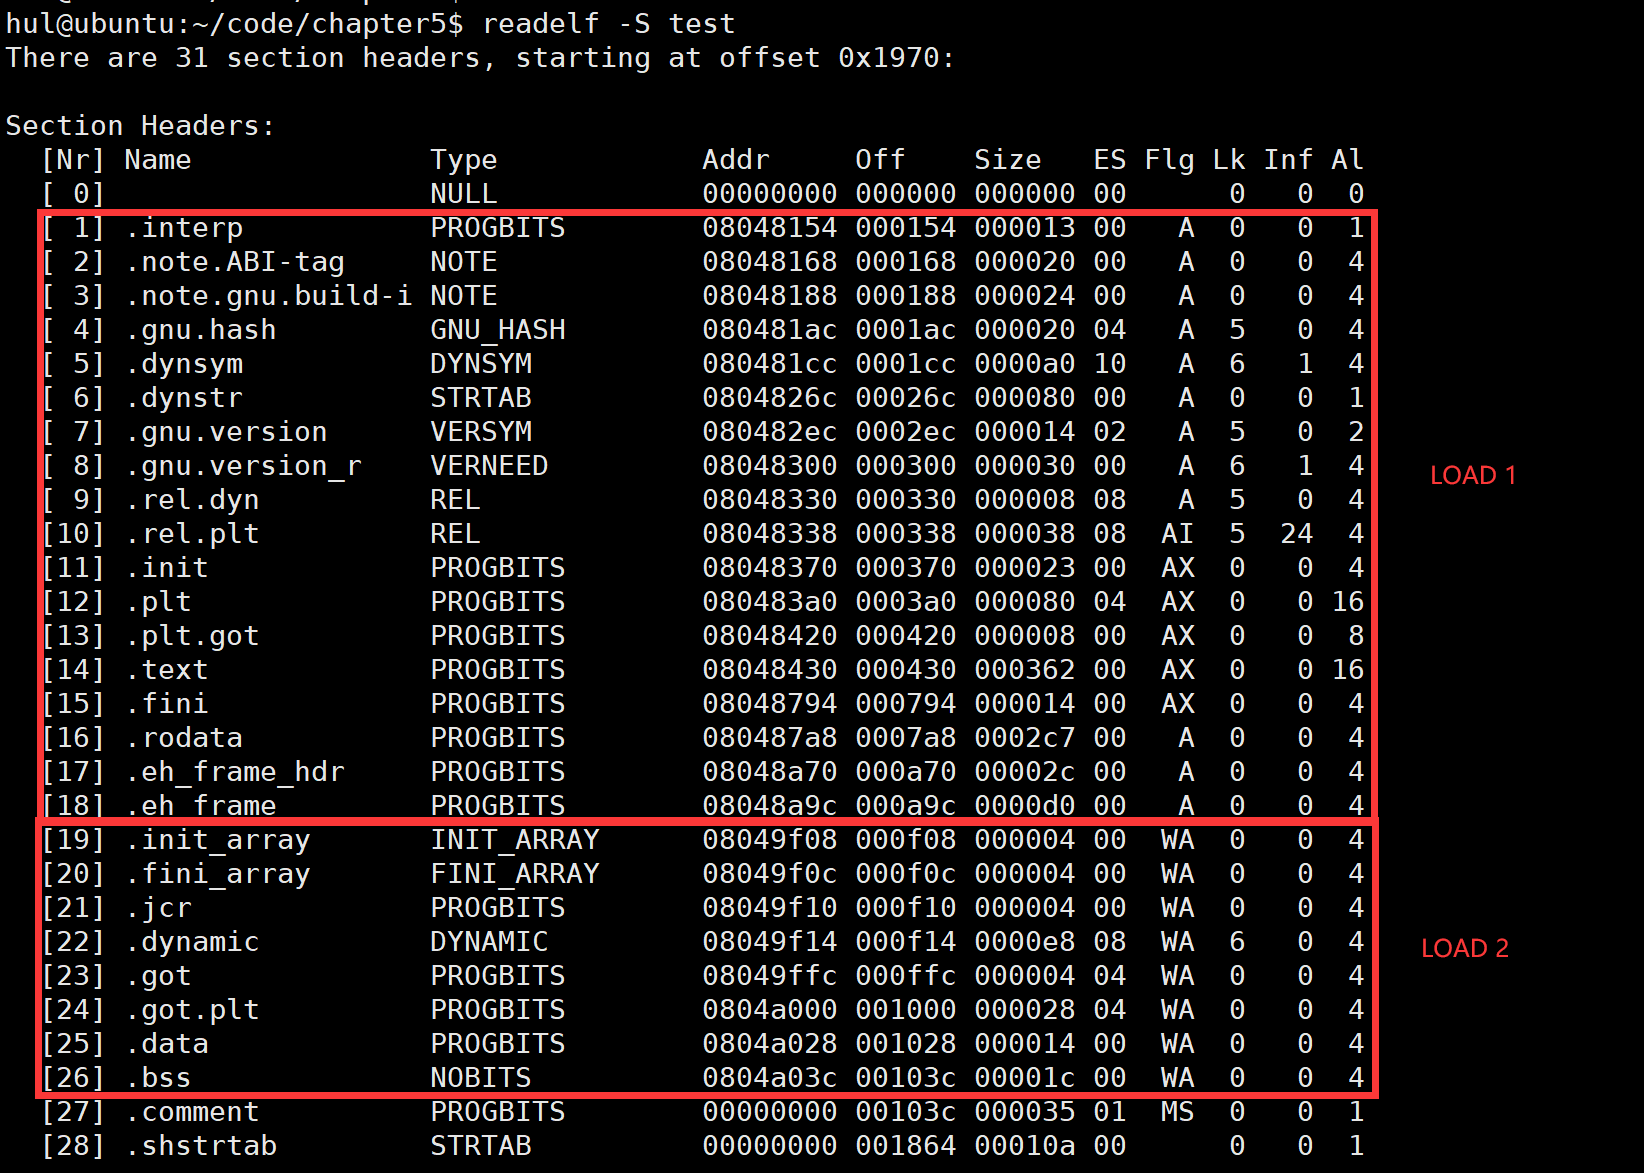Viewport: 1644px width, 1173px height.
Task: Click the 'NOBITS' type value
Action: coord(481,1078)
